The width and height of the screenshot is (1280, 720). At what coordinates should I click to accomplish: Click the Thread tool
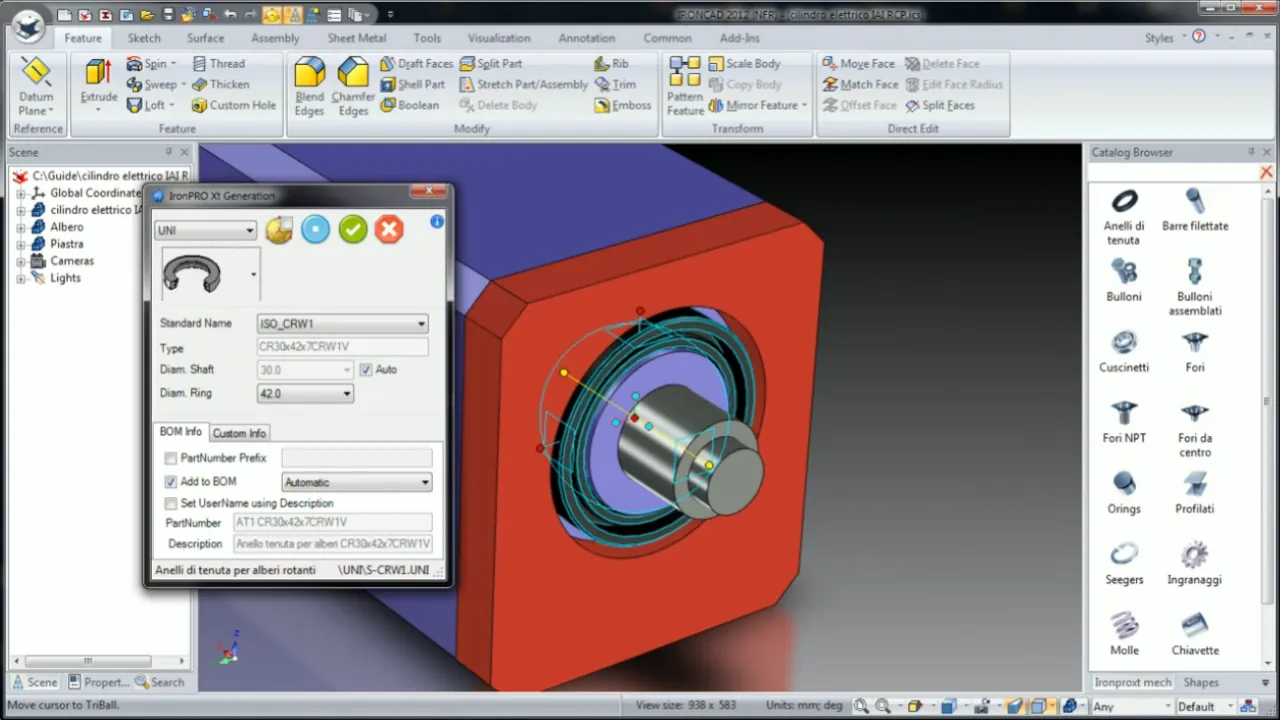pos(218,63)
